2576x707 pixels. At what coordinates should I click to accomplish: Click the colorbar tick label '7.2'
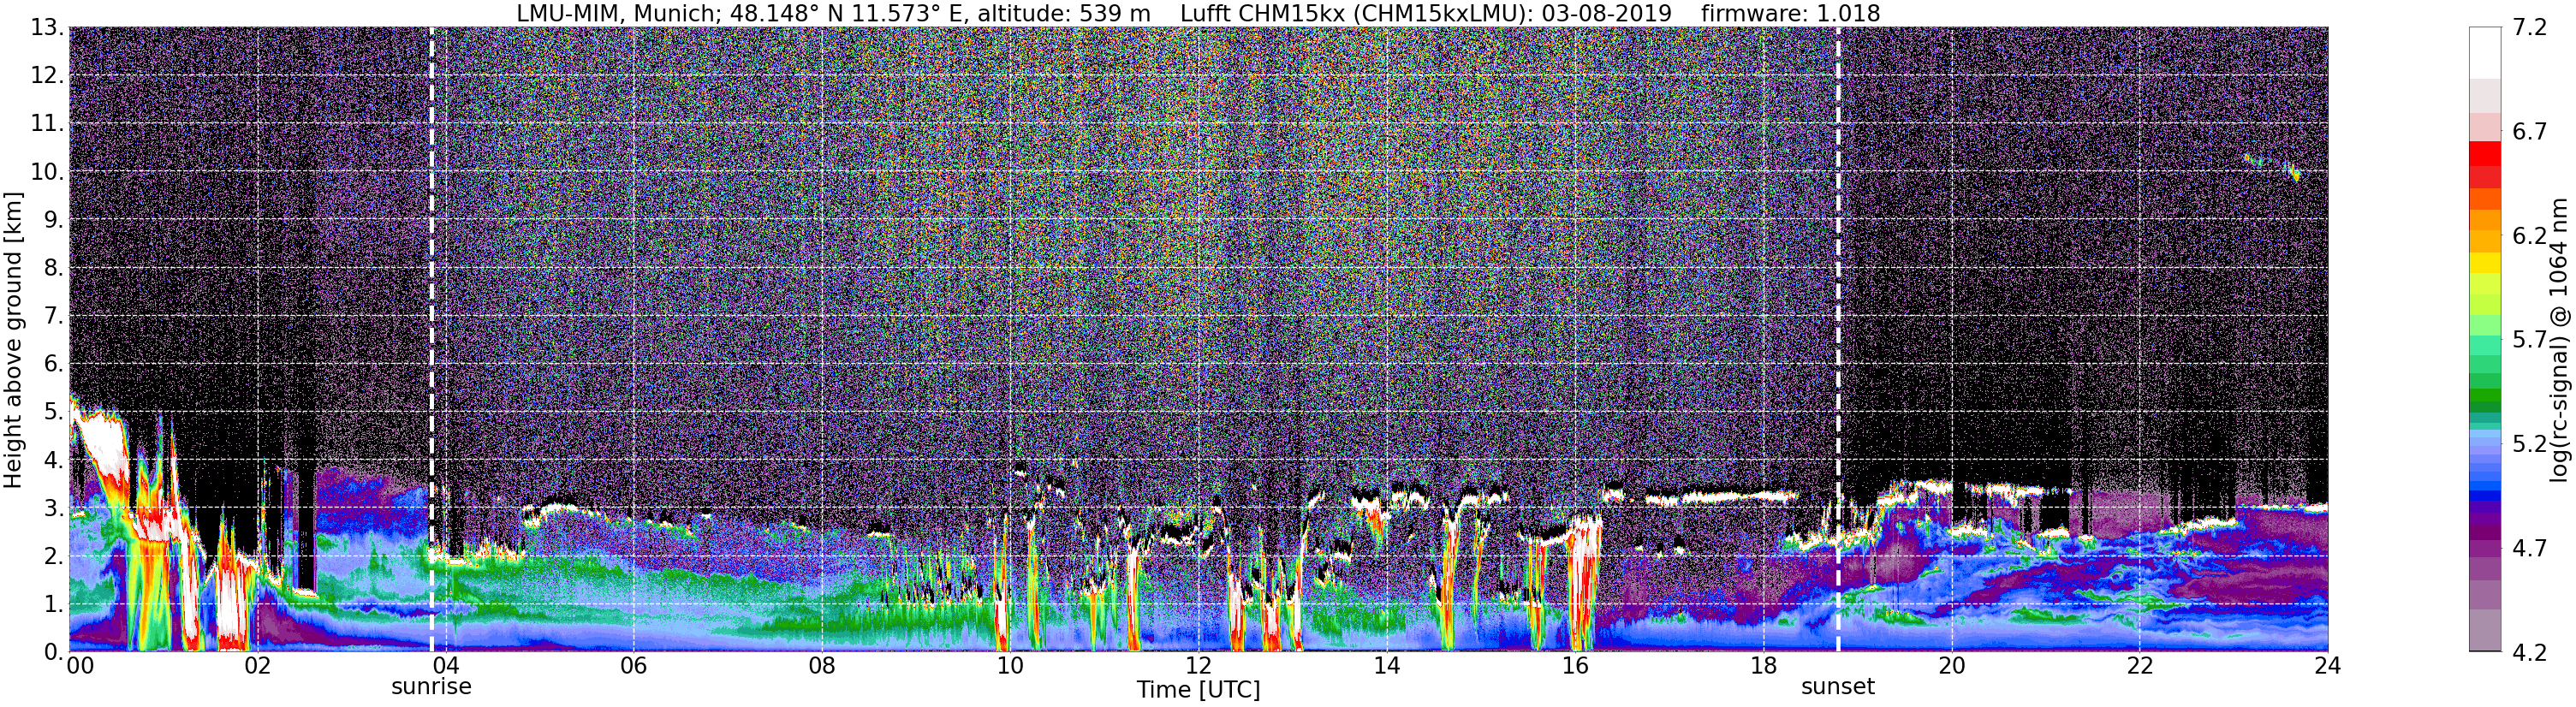click(x=2530, y=28)
